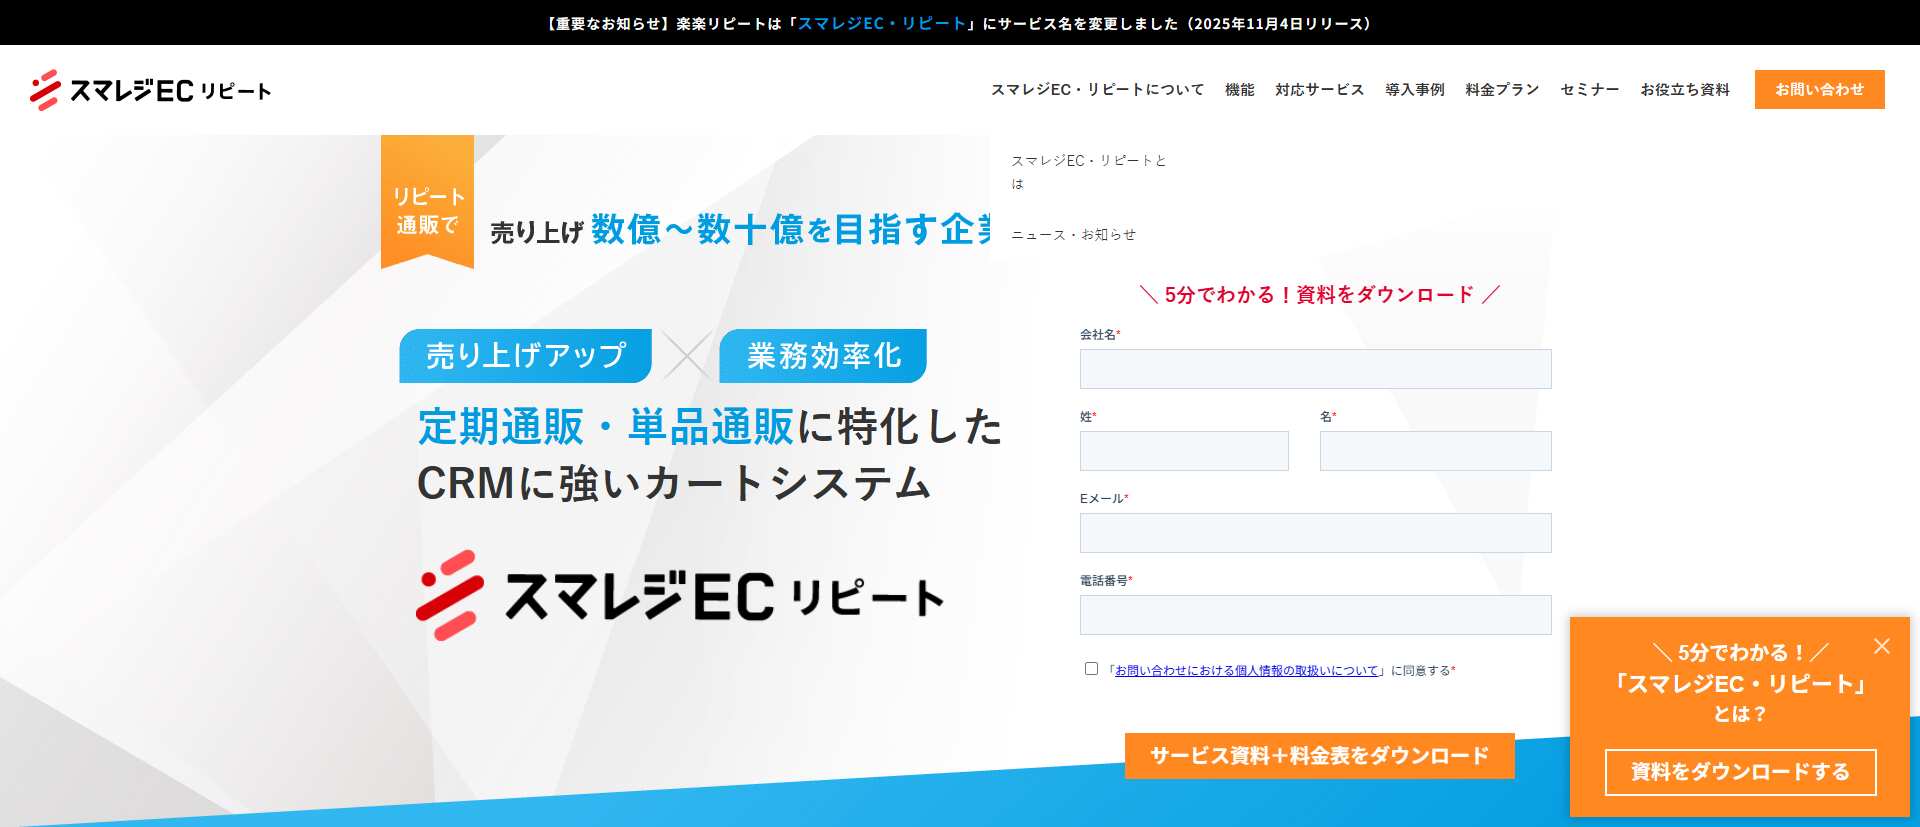Viewport: 1920px width, 827px height.
Task: Click the 業務効率化 blue badge
Action: click(823, 356)
